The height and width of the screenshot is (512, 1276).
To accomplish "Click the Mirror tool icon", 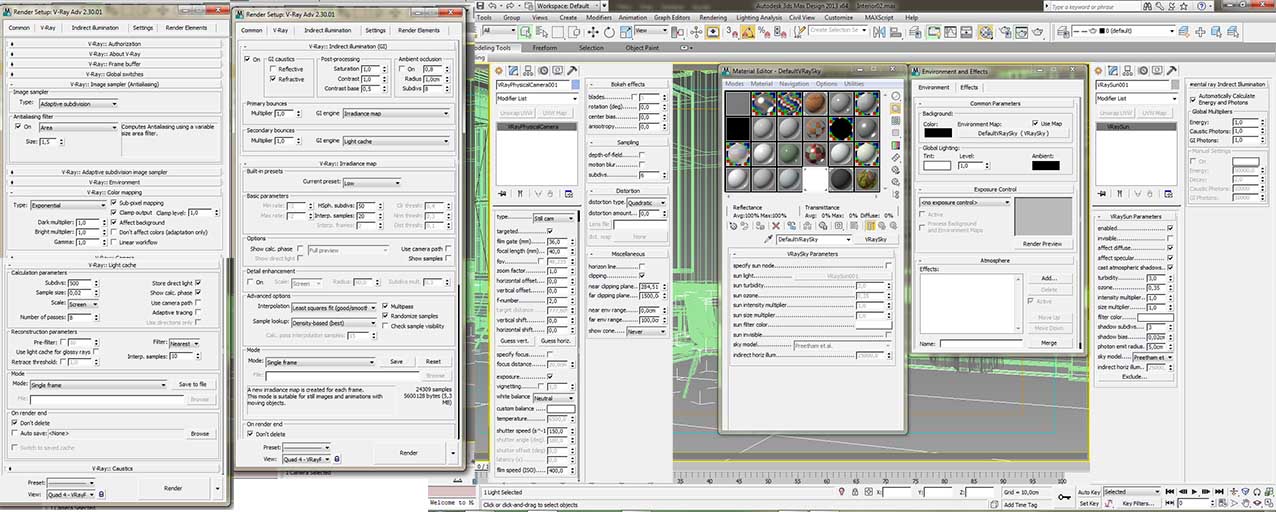I will pyautogui.click(x=879, y=32).
